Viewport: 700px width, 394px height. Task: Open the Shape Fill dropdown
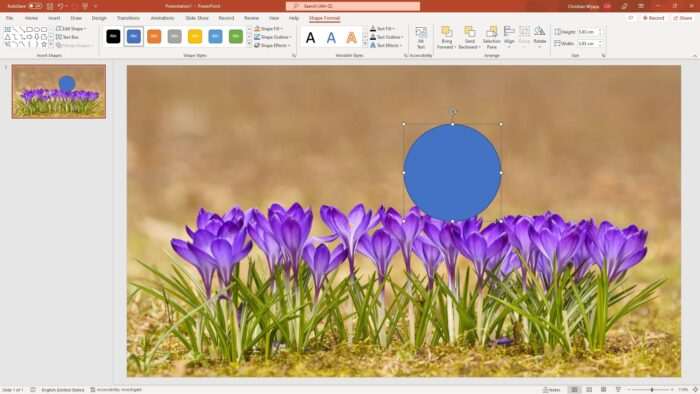pyautogui.click(x=269, y=29)
